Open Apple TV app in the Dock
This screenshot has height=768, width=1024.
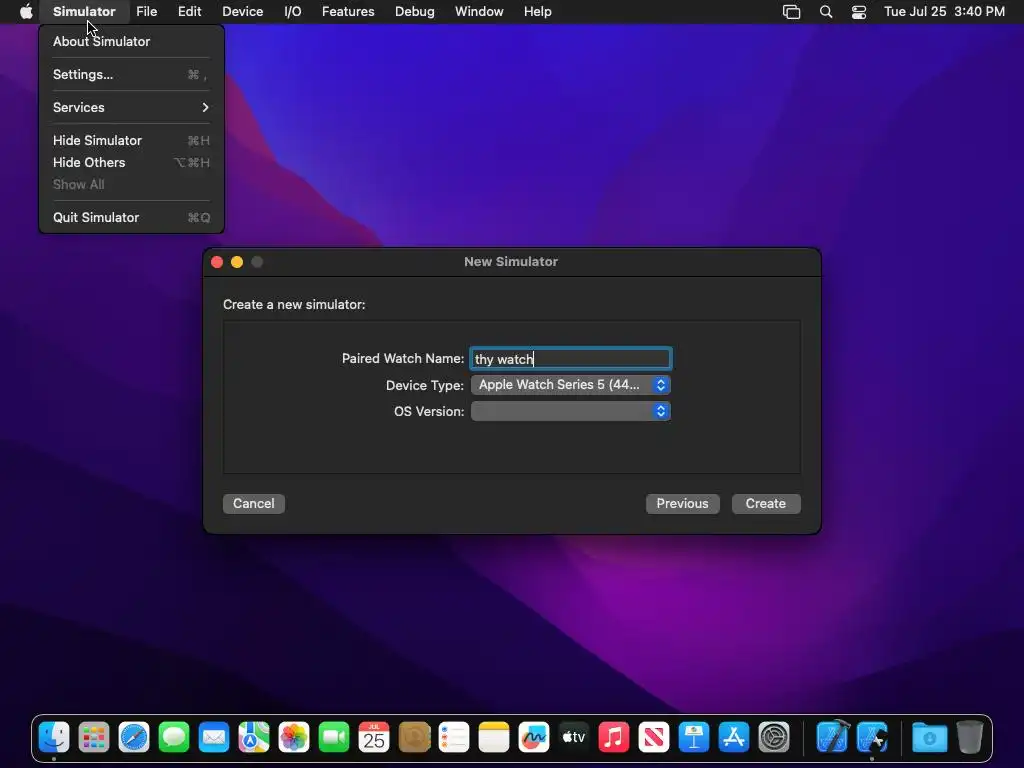click(574, 738)
